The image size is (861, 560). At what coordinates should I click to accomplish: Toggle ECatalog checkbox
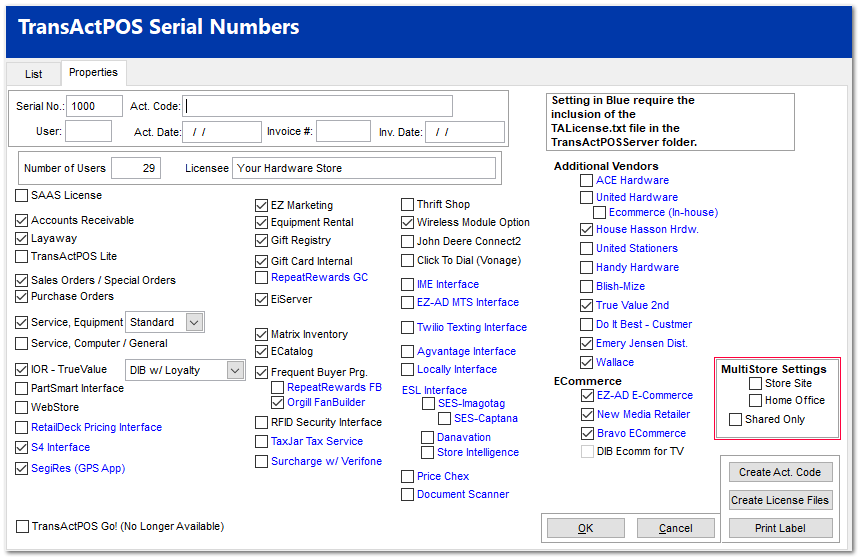pyautogui.click(x=261, y=351)
